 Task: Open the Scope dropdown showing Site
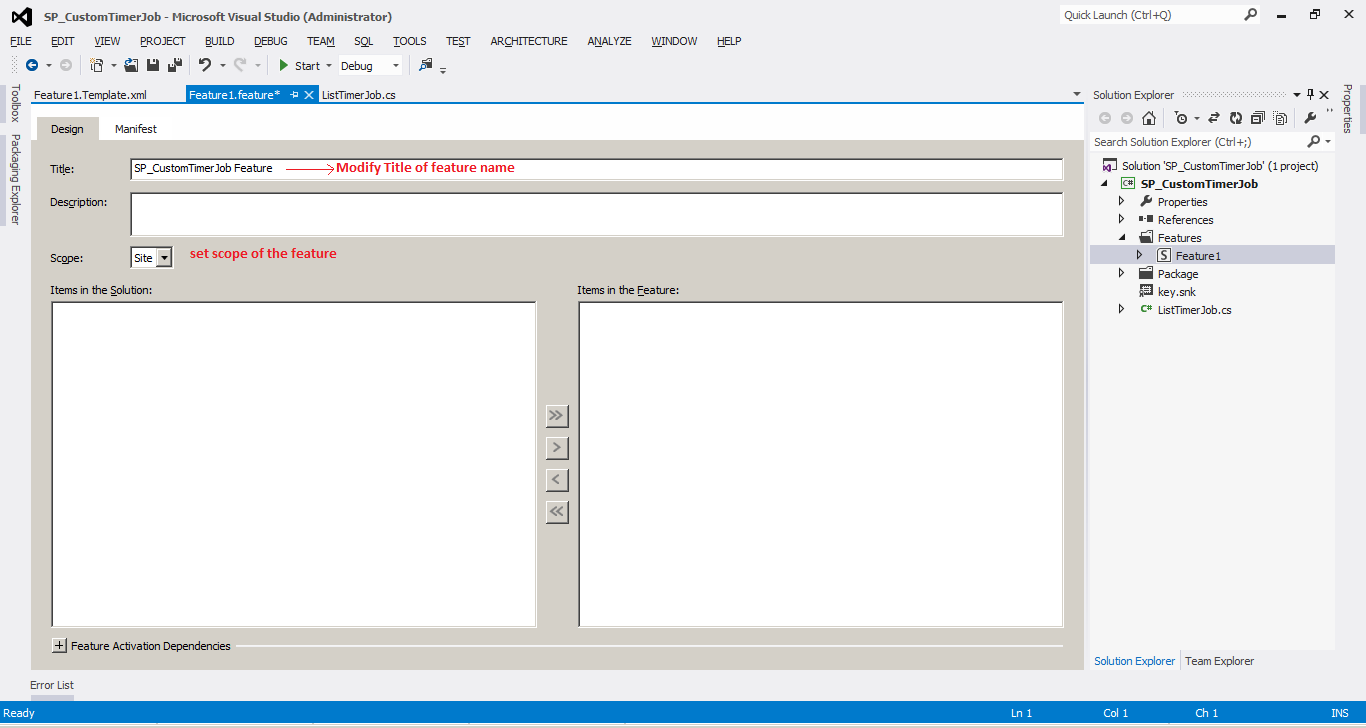coord(164,258)
